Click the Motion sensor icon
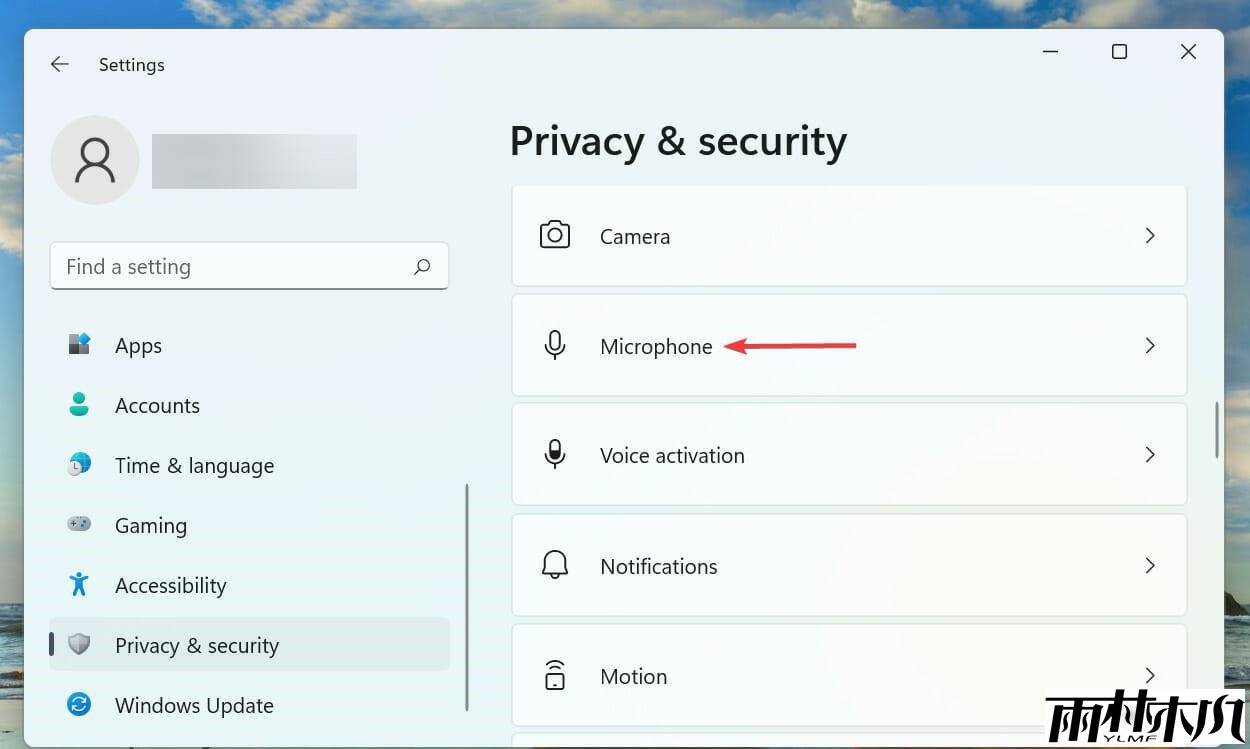The height and width of the screenshot is (749, 1250). (x=555, y=676)
